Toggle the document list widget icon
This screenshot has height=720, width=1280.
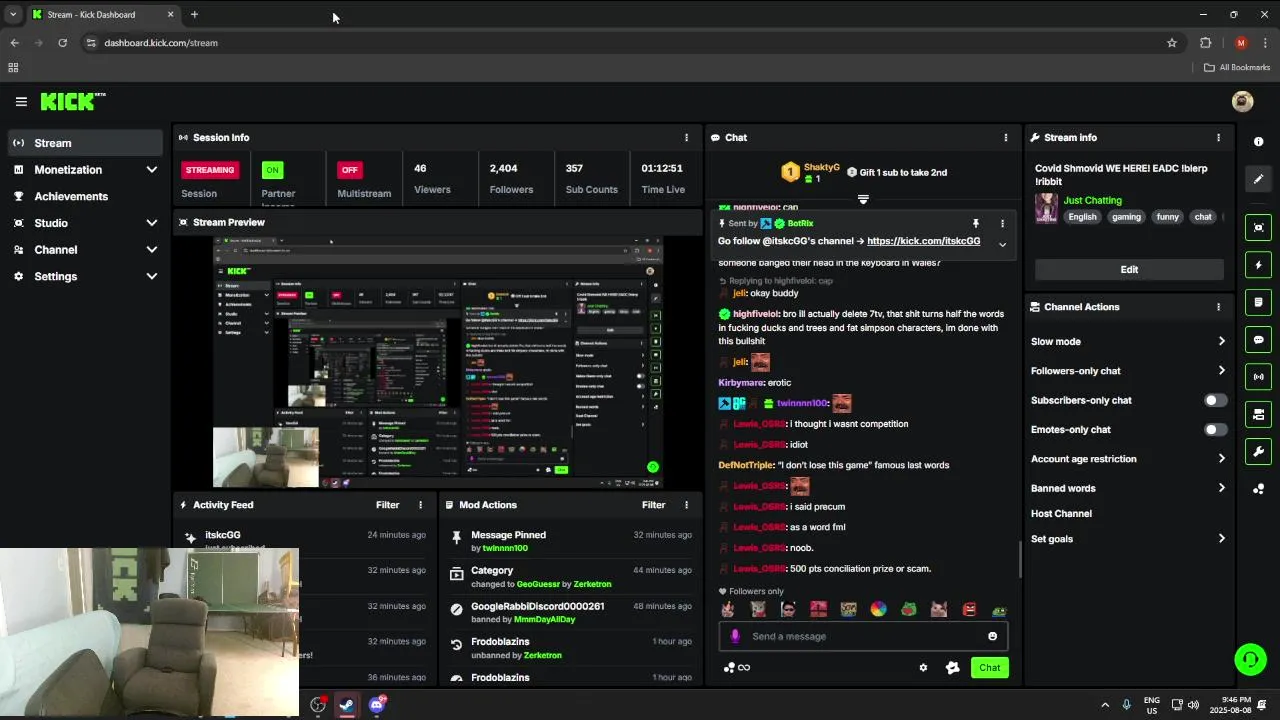[x=1258, y=302]
